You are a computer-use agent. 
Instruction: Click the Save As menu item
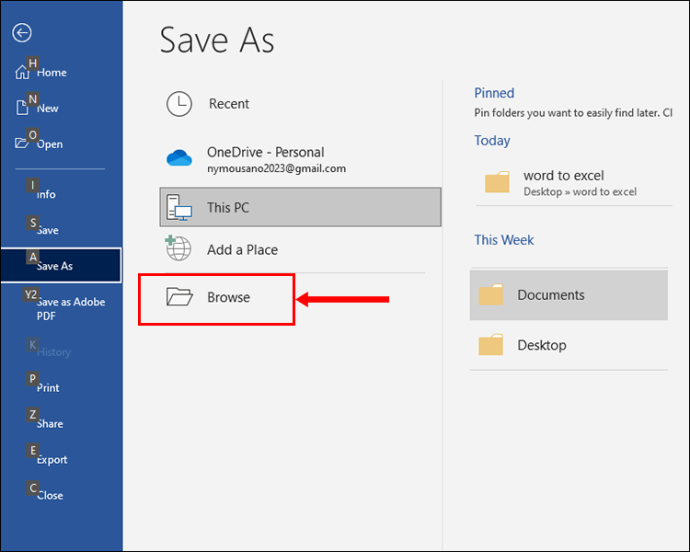tap(61, 265)
